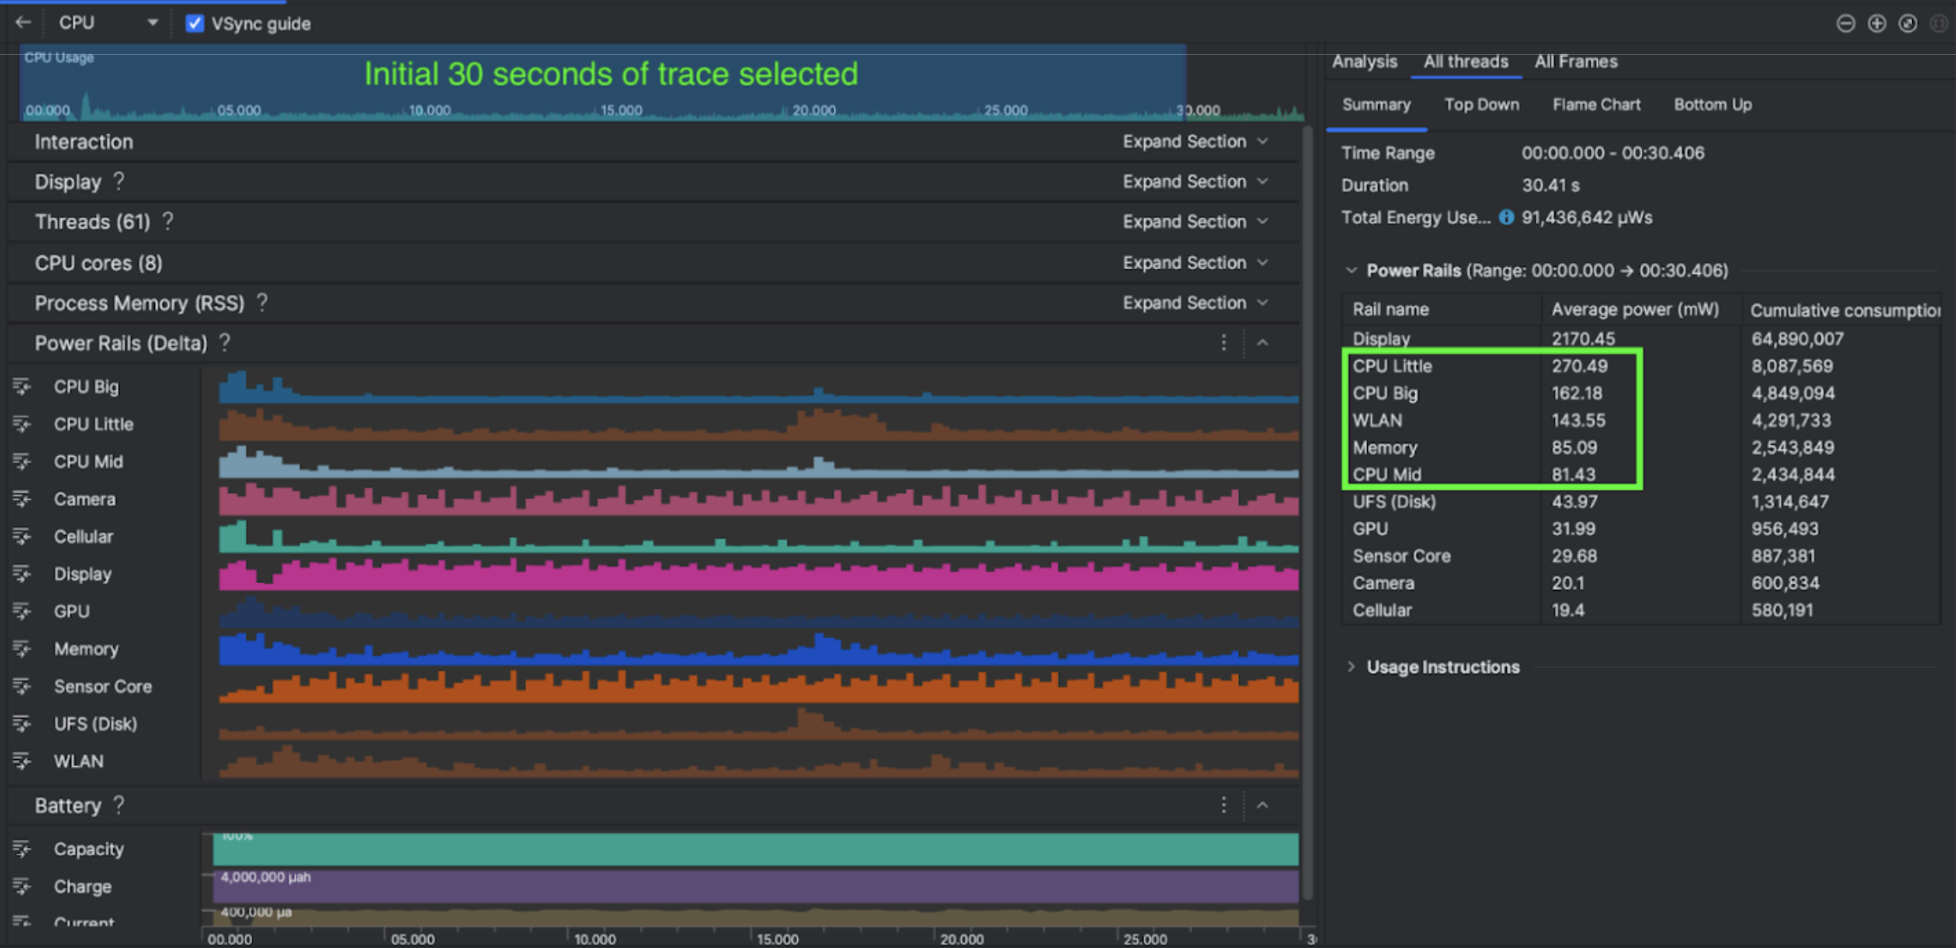
Task: Click reorder handle beside WLAN track
Action: tap(22, 761)
